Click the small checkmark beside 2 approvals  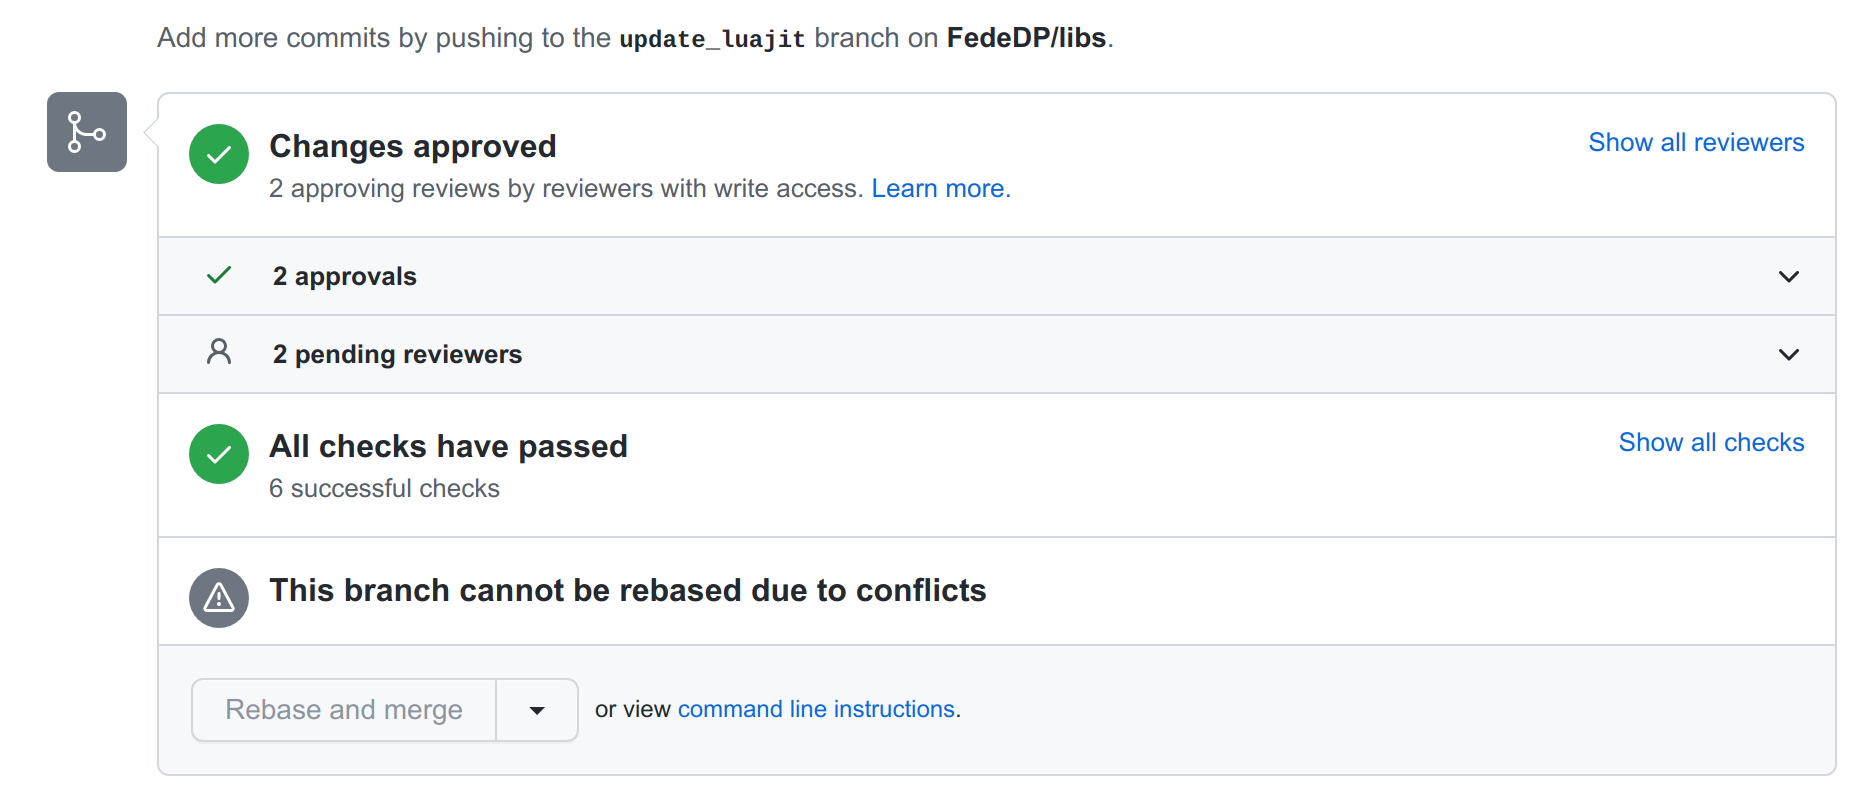218,275
